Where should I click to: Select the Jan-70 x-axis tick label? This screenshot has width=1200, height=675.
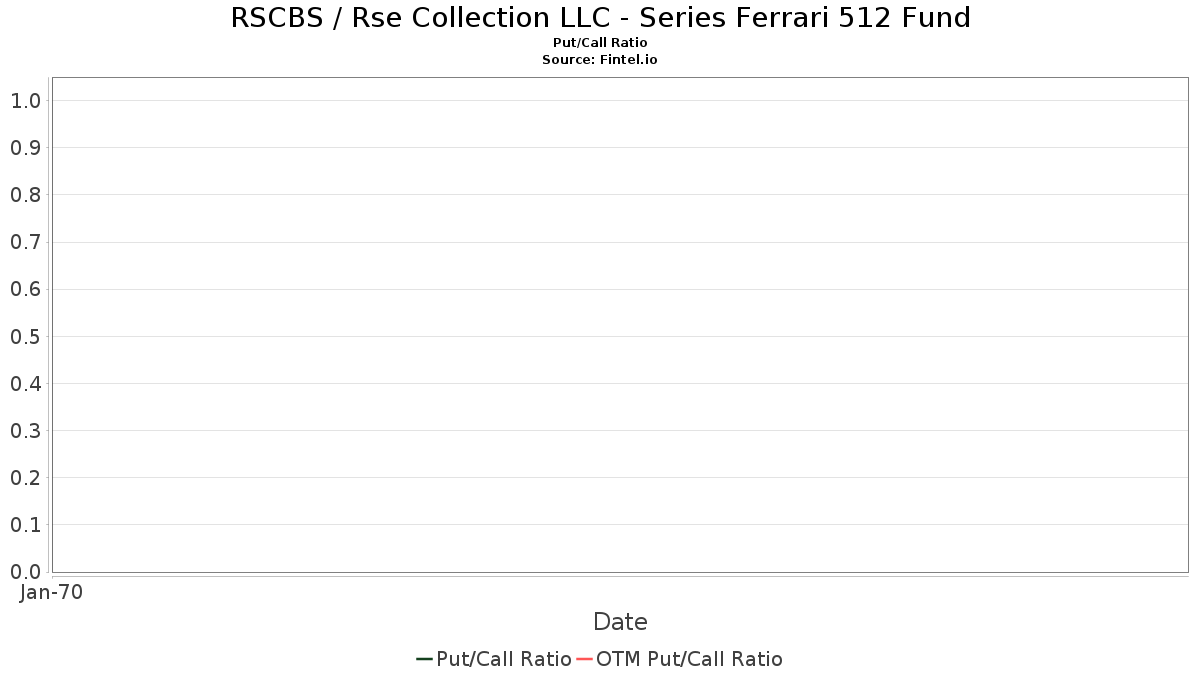click(x=51, y=592)
